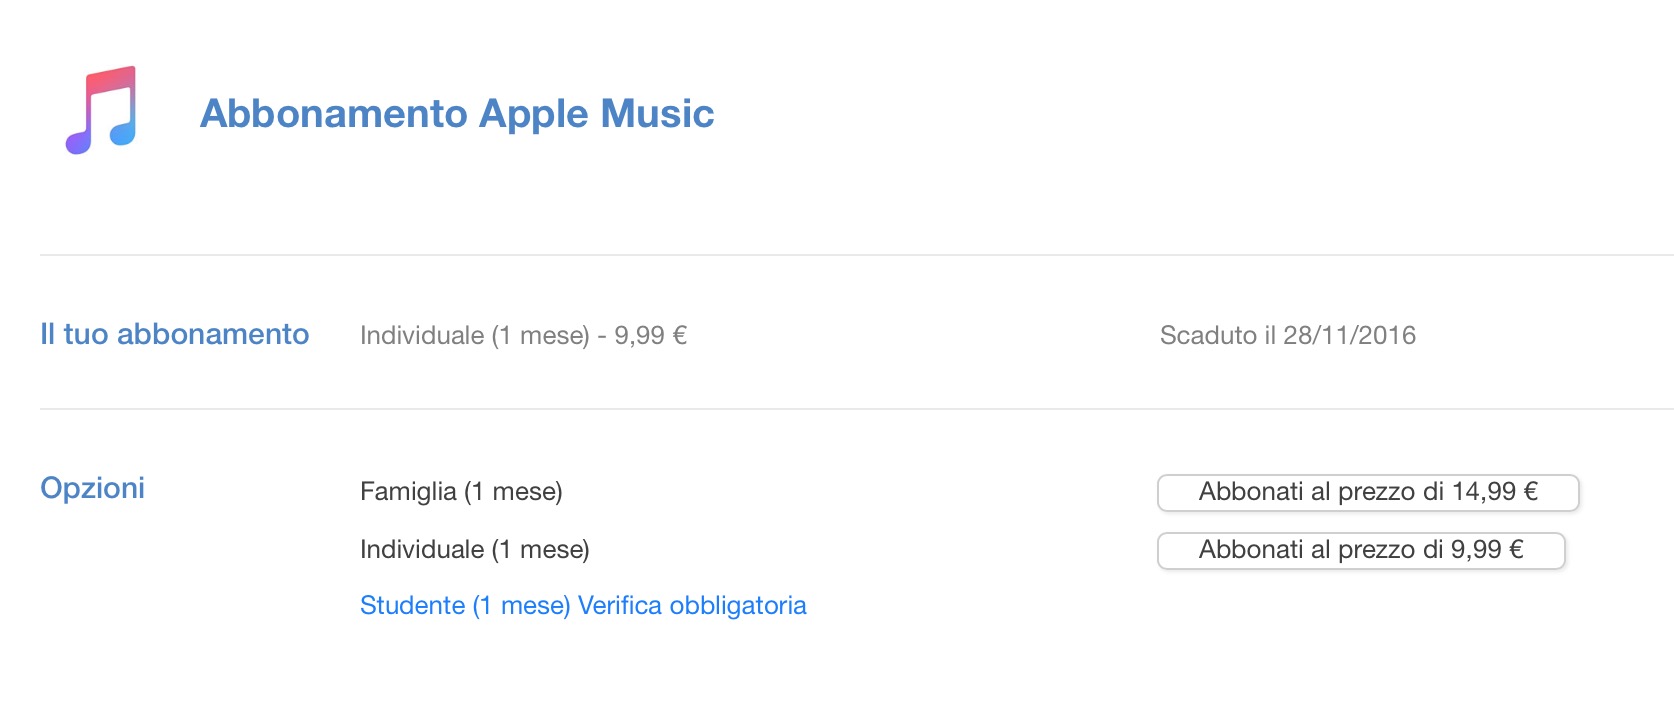Click "14,99 €" on the Famiglia button

[1494, 492]
